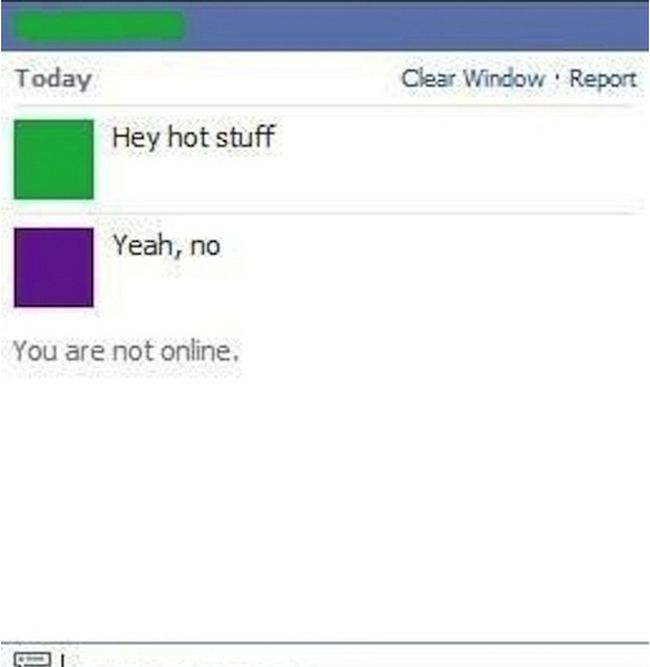Focus the message input field

(355, 657)
